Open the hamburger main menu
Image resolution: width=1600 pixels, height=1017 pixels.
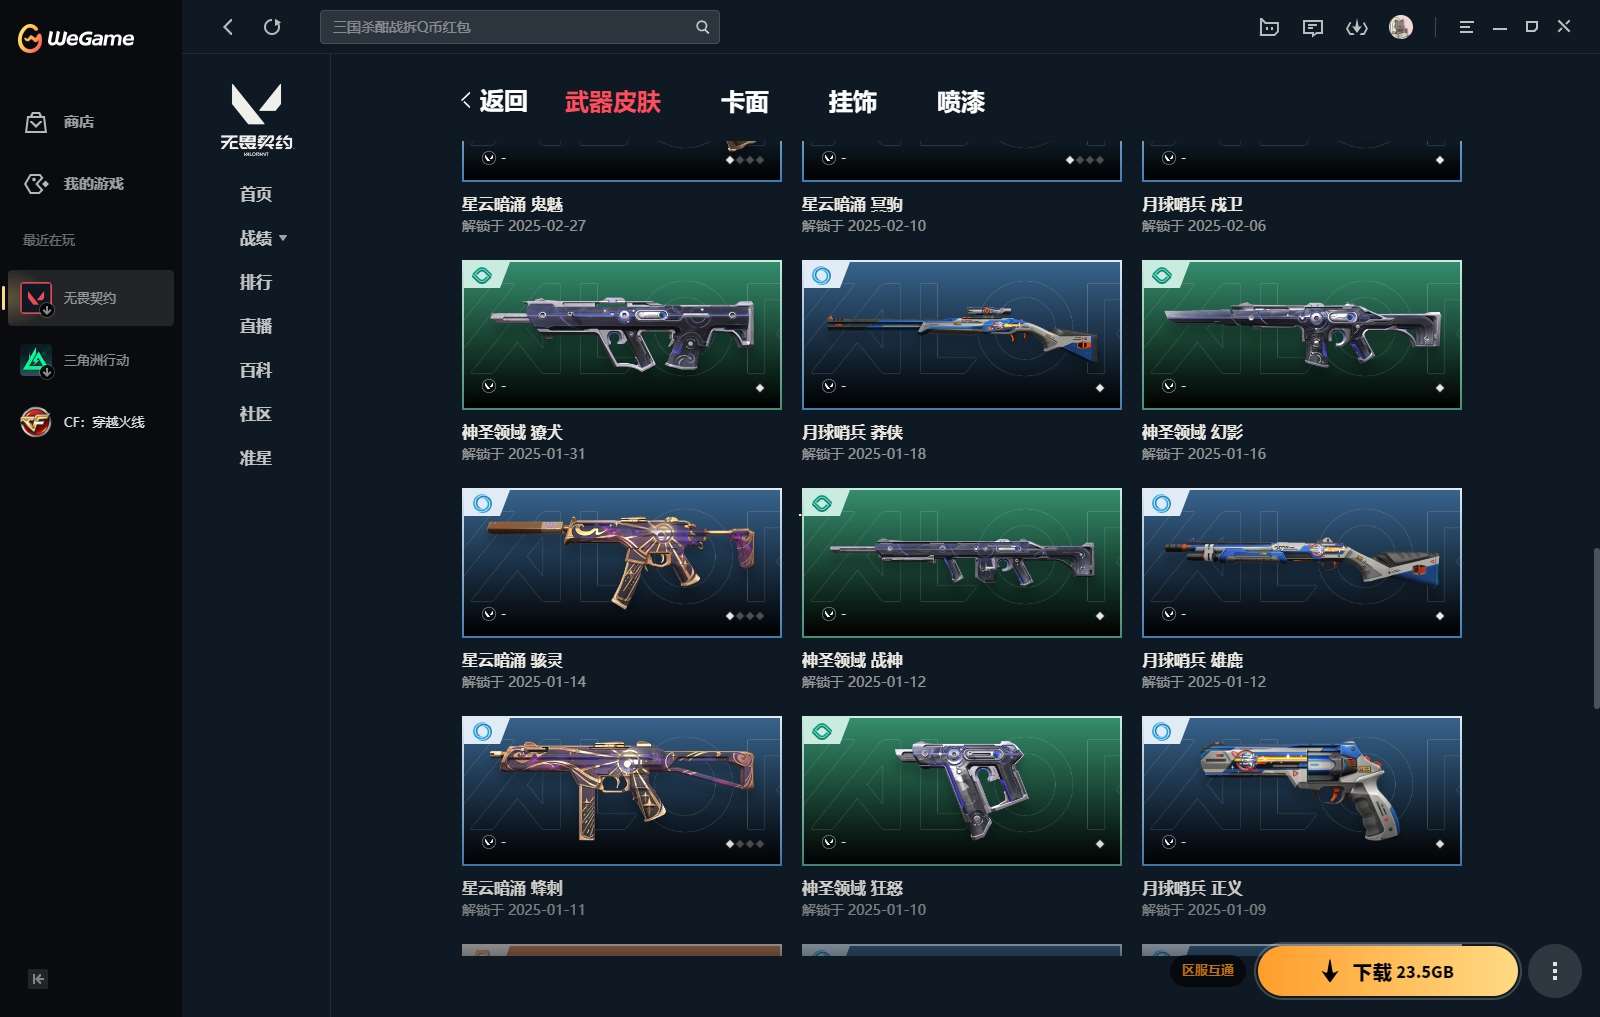tap(1466, 27)
